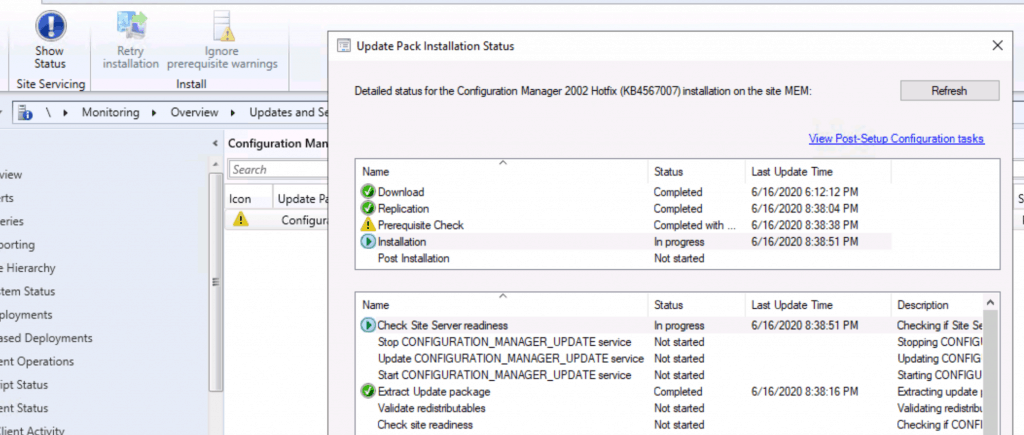Select the Prerequisite Check row

[x=624, y=225]
